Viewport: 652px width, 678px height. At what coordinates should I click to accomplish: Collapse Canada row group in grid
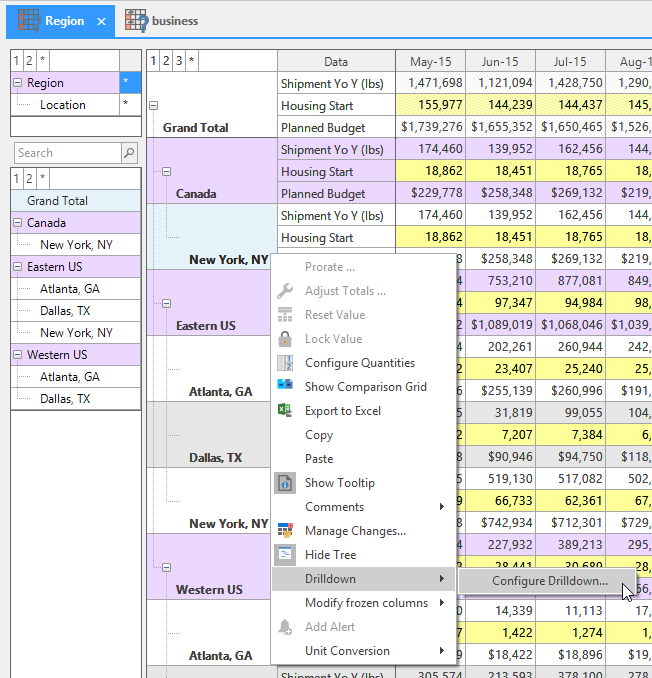(x=166, y=172)
